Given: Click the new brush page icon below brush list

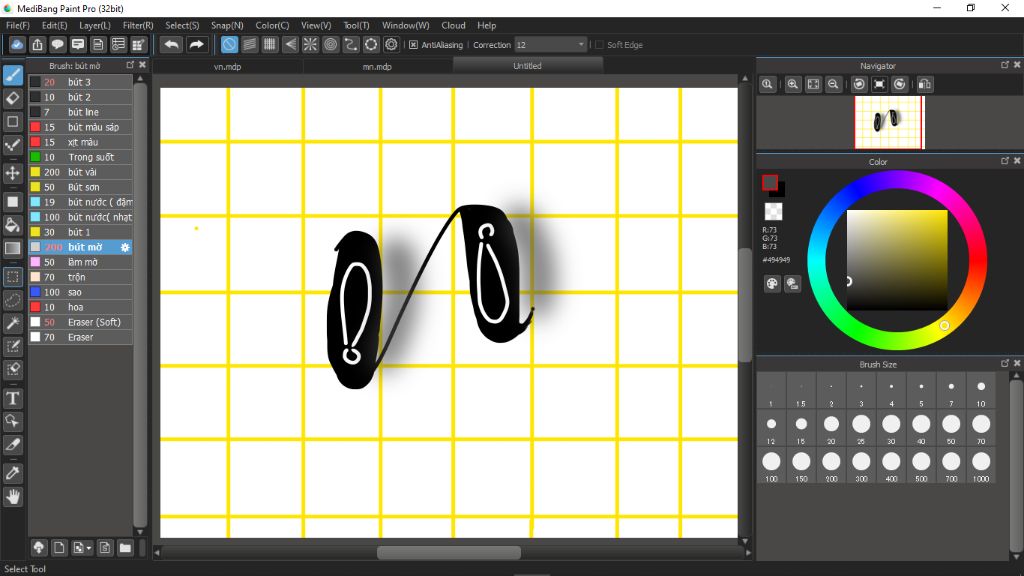Looking at the screenshot, I should 59,547.
